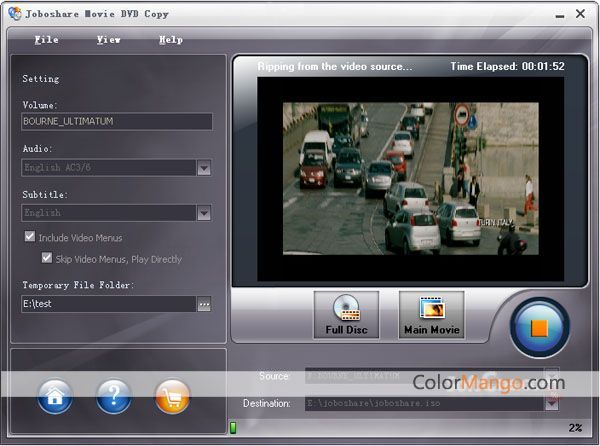Image resolution: width=600 pixels, height=446 pixels.
Task: Toggle Skip Video Menus, Play Directly checkbox
Action: 47,258
